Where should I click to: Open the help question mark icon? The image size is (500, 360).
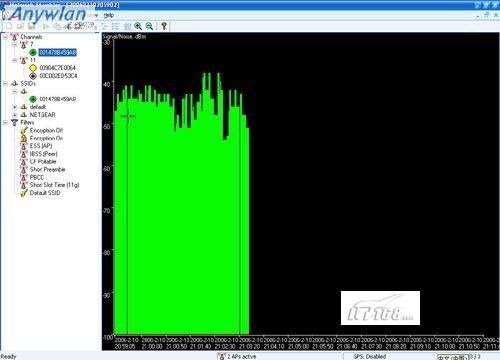tap(164, 26)
